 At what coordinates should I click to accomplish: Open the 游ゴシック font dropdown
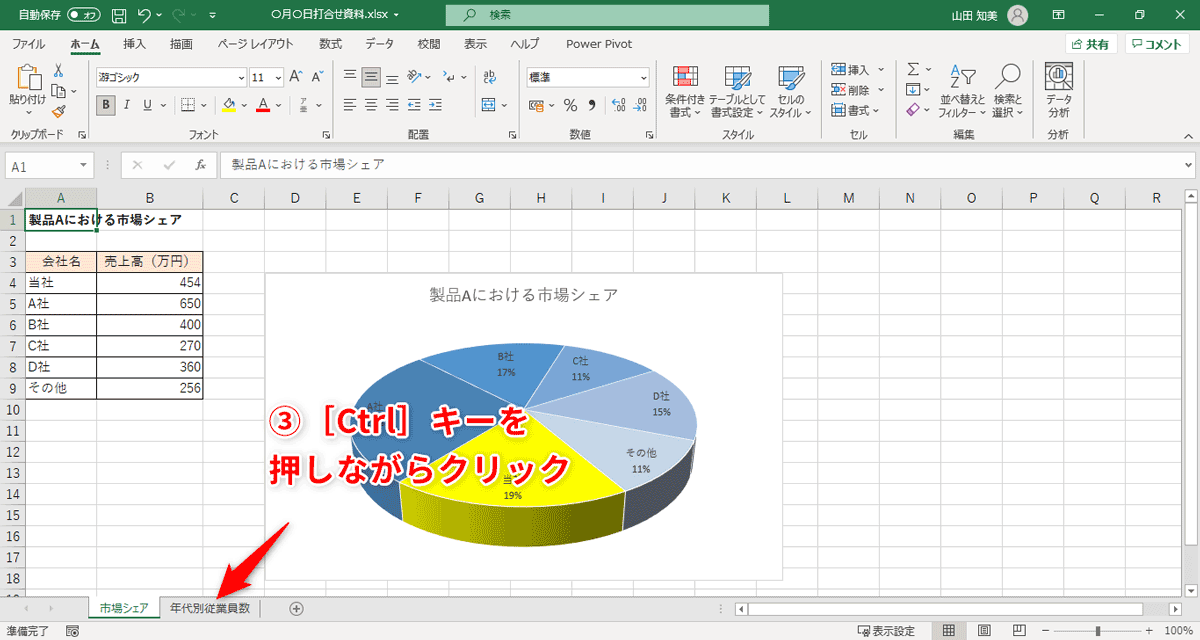click(x=243, y=77)
